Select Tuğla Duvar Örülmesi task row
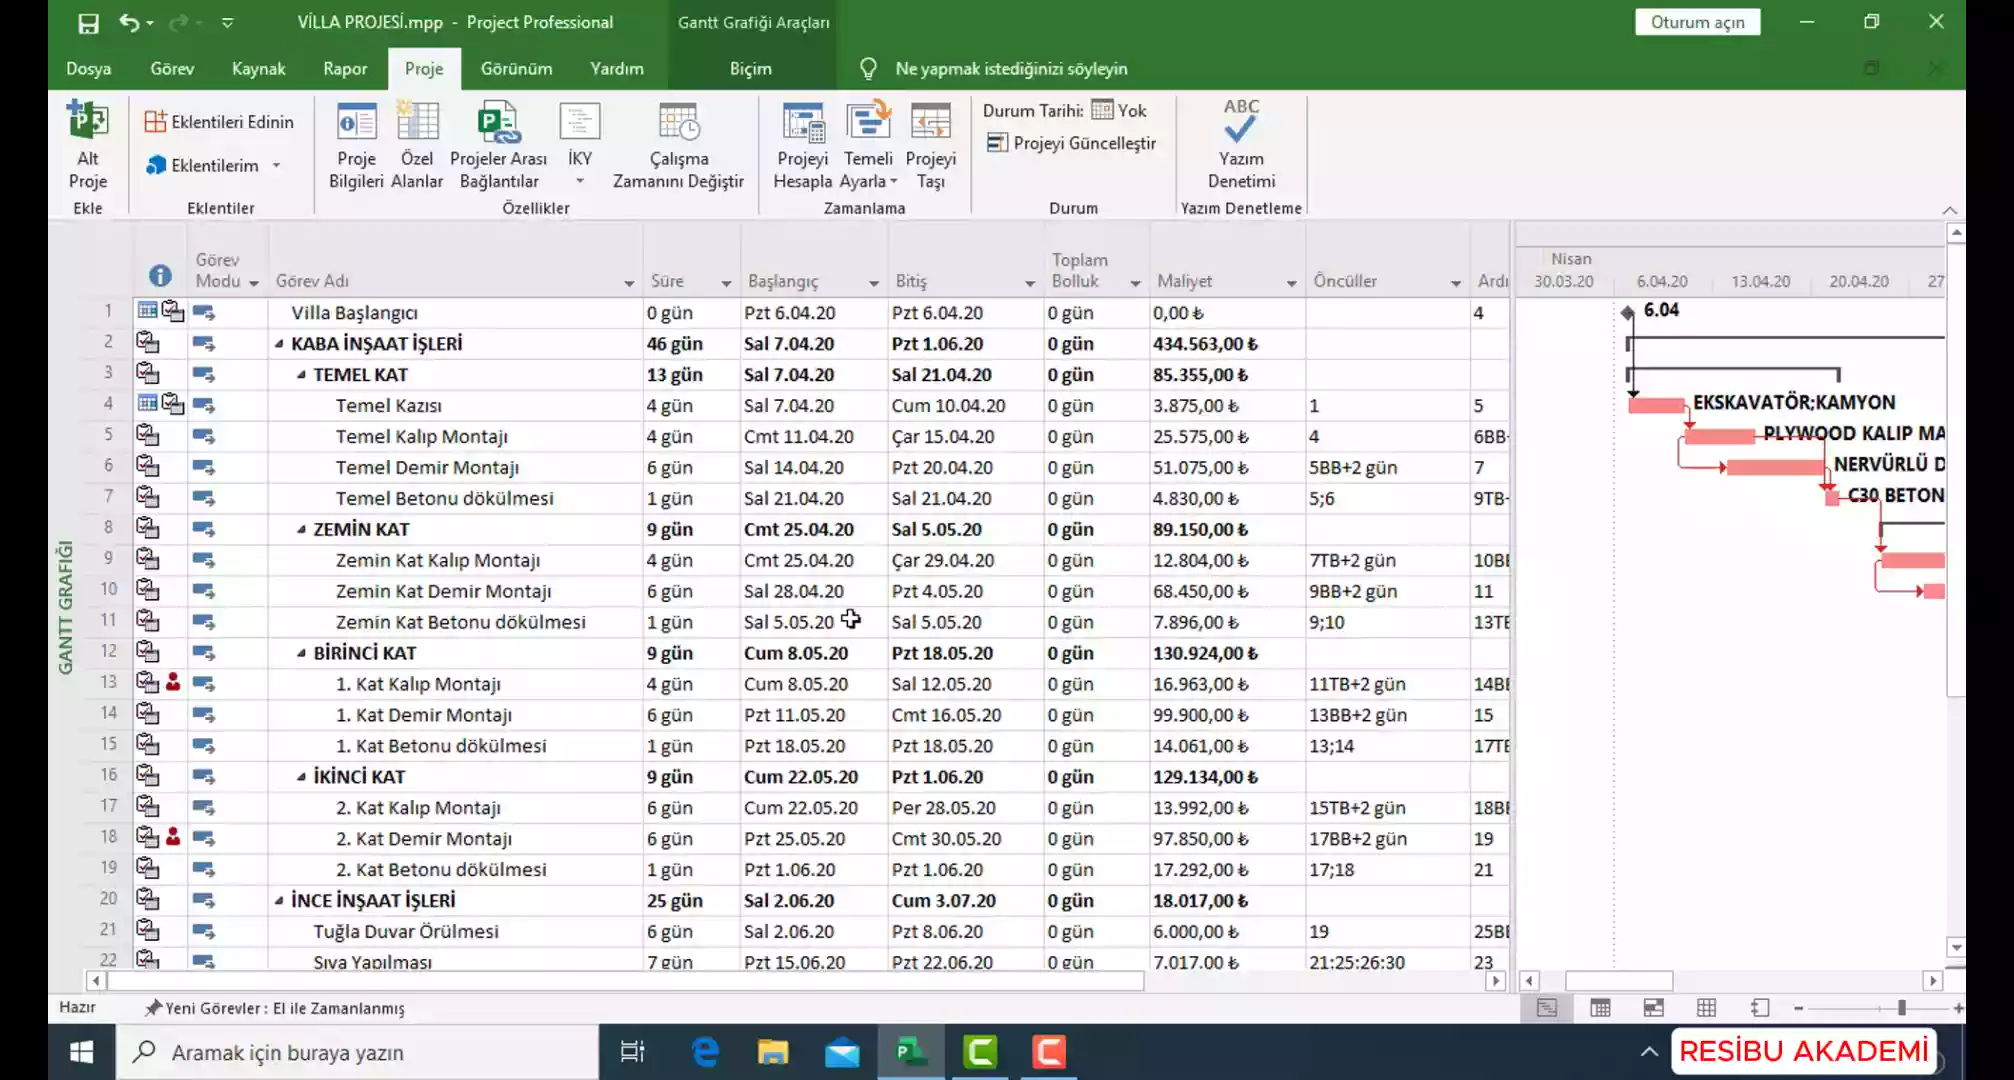 click(455, 931)
